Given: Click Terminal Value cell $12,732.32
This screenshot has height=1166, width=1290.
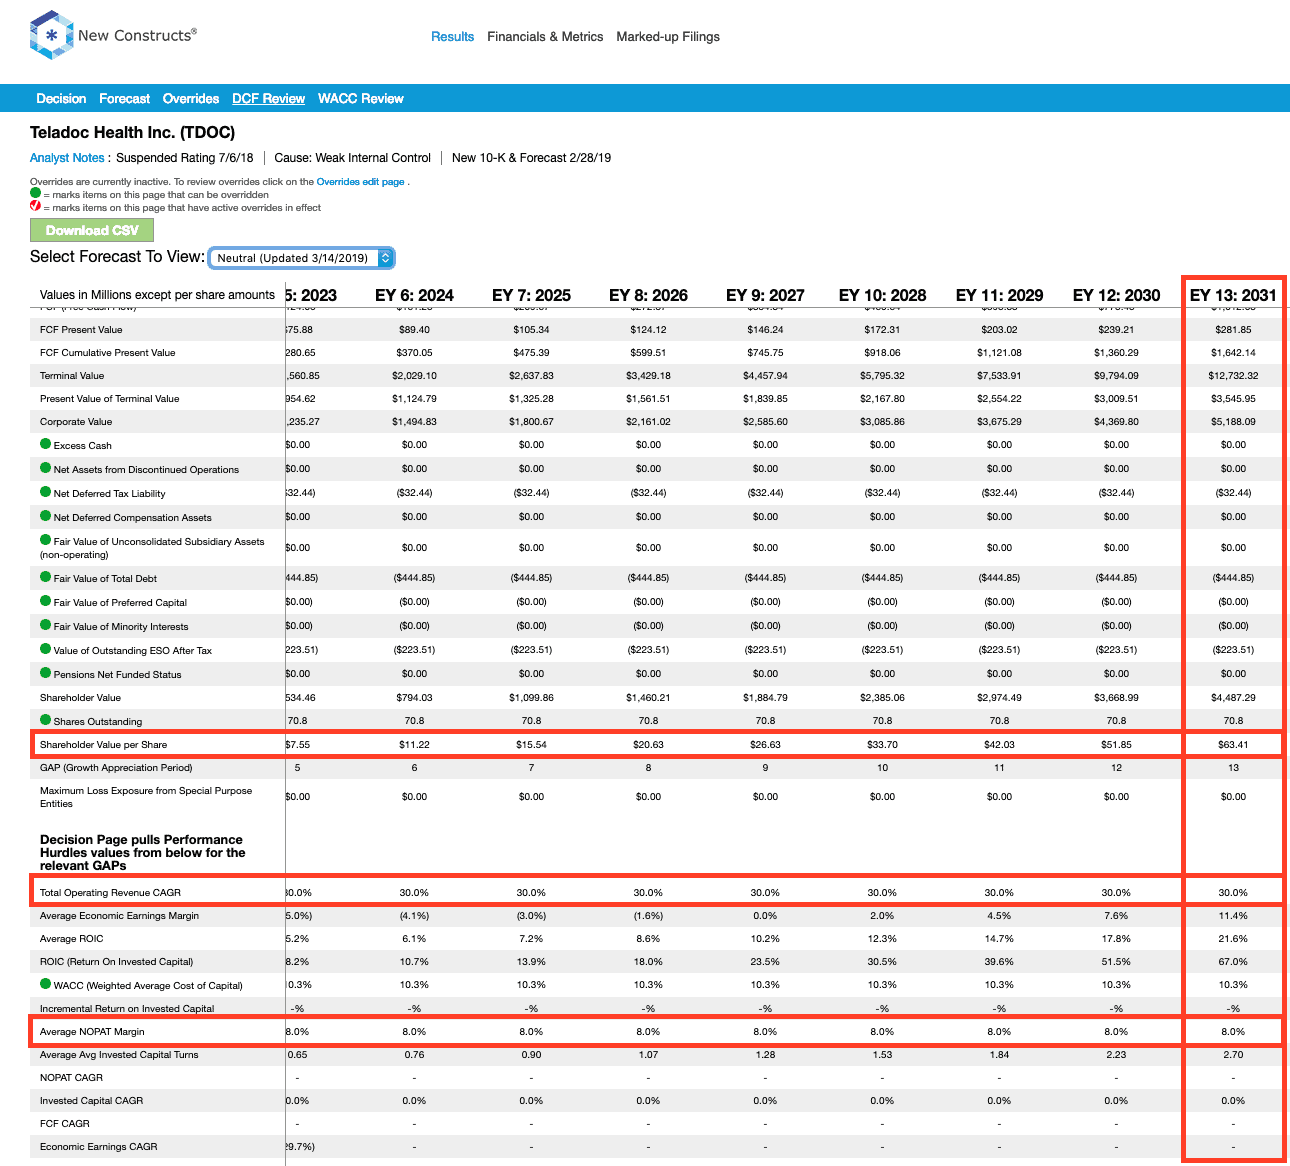Looking at the screenshot, I should click(x=1233, y=376).
